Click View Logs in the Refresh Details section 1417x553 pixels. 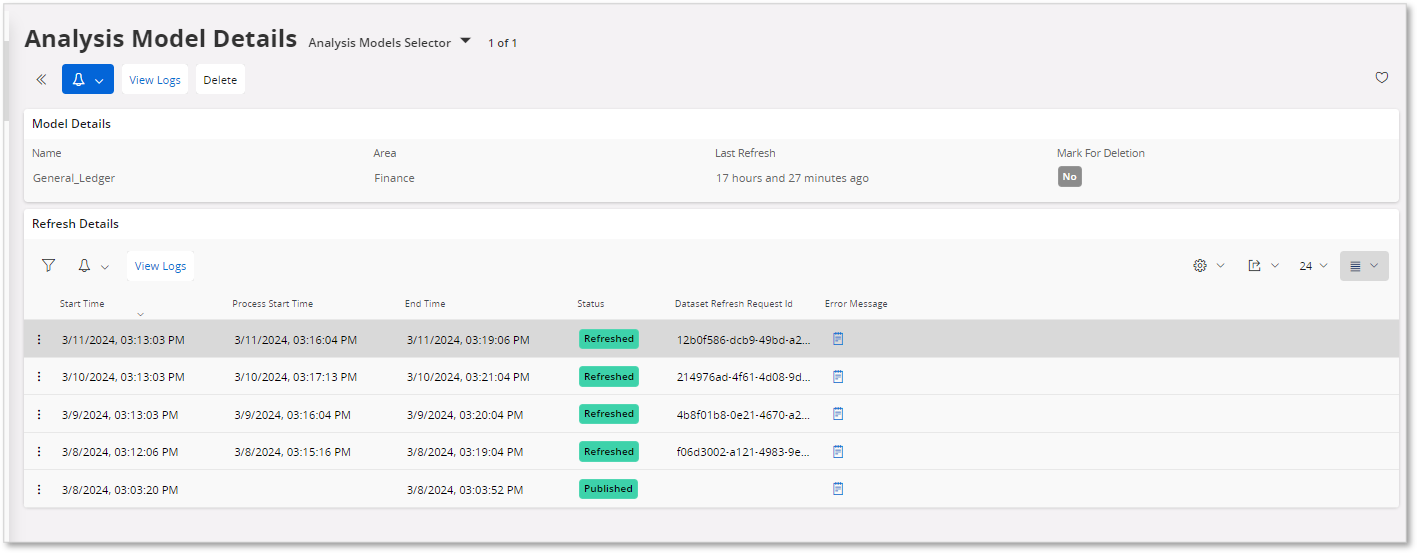pos(160,266)
